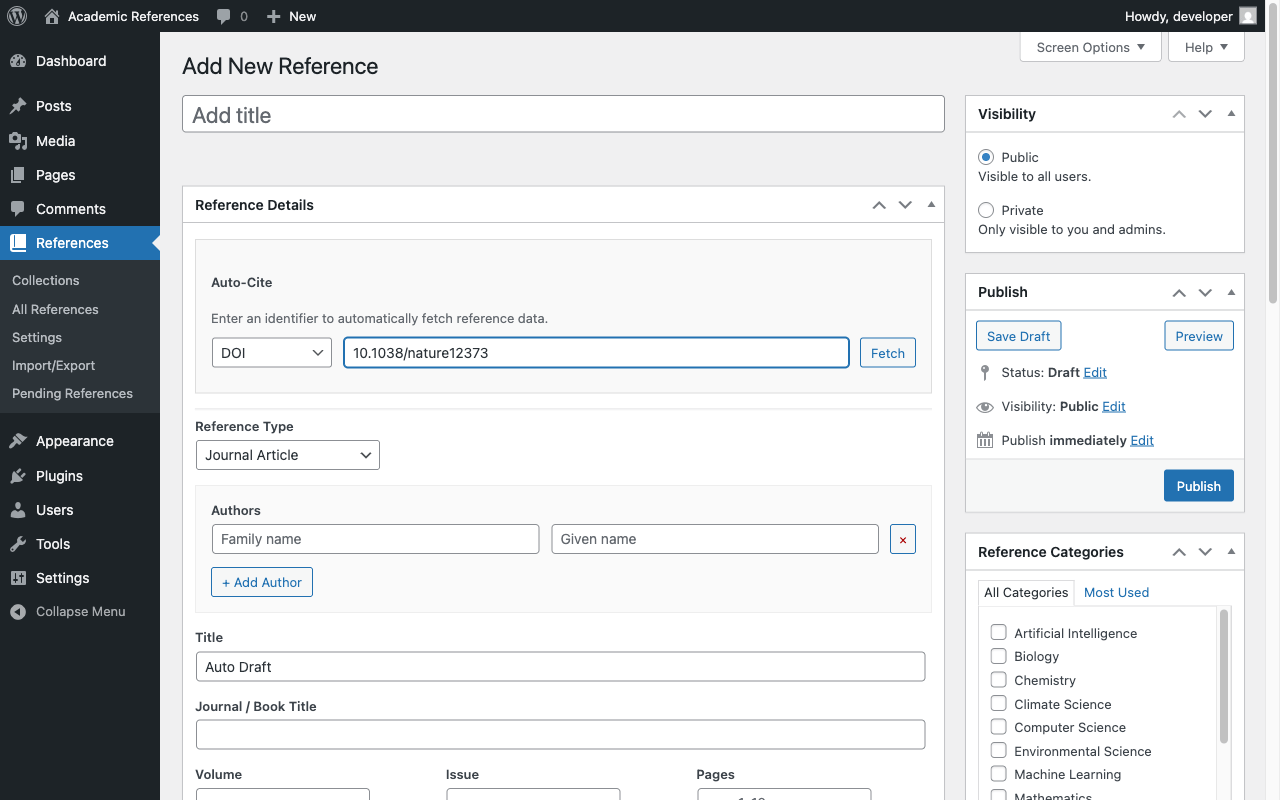Switch to the Most Used tab
This screenshot has width=1280, height=800.
pos(1116,592)
